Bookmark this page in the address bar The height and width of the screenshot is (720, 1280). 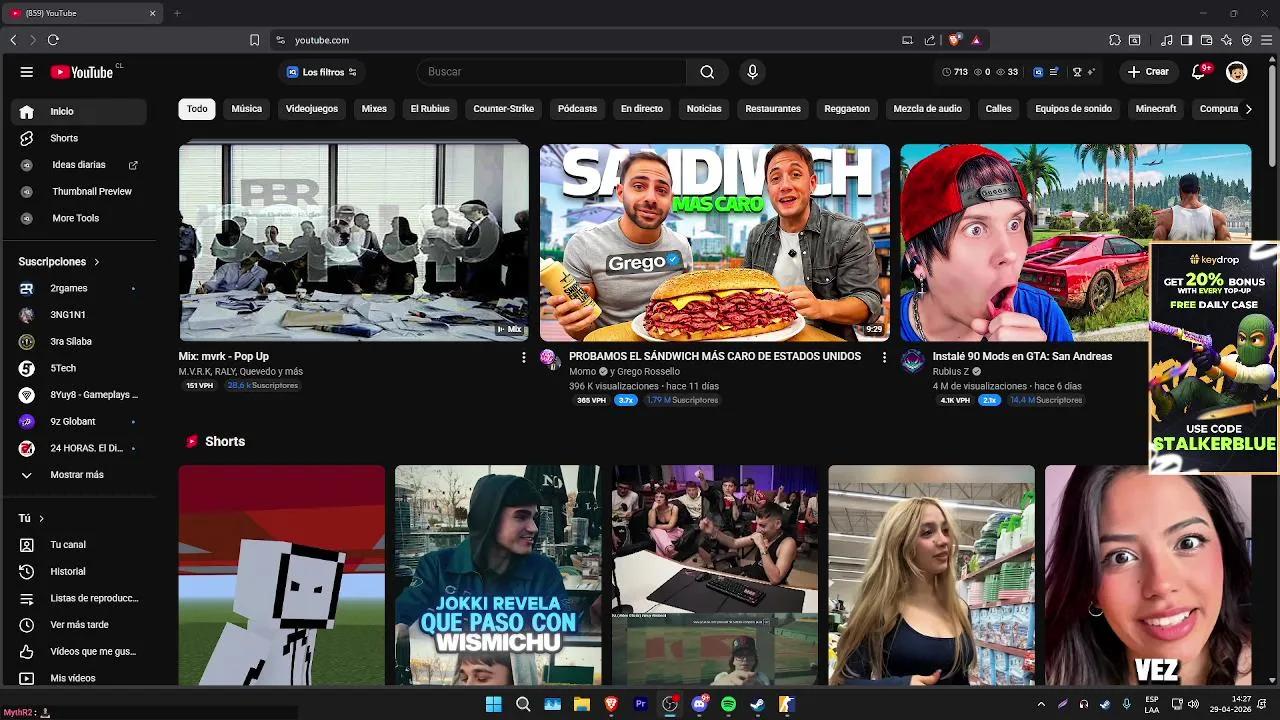pyautogui.click(x=254, y=40)
